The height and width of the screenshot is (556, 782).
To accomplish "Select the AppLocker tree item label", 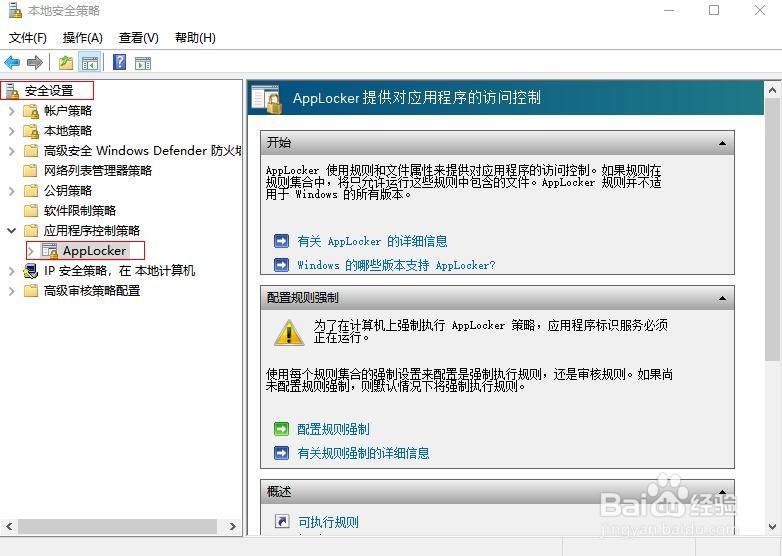I will [95, 250].
